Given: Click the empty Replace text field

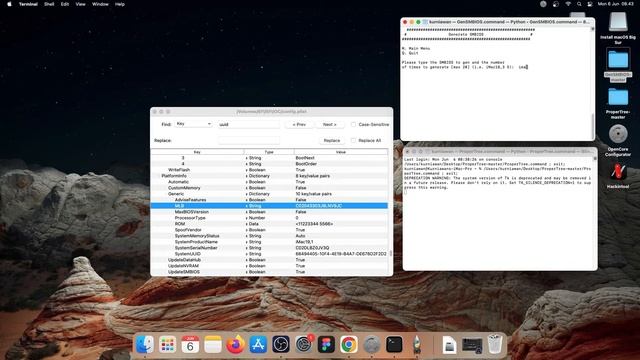Looking at the screenshot, I should [249, 140].
